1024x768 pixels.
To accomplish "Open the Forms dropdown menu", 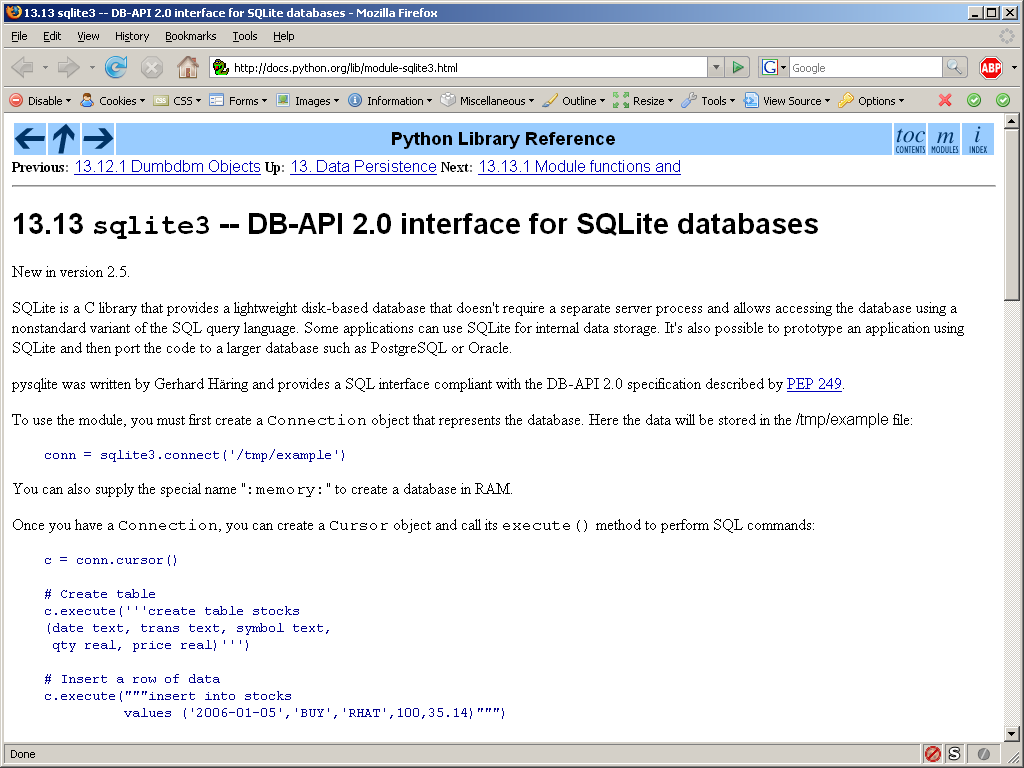I will (238, 101).
